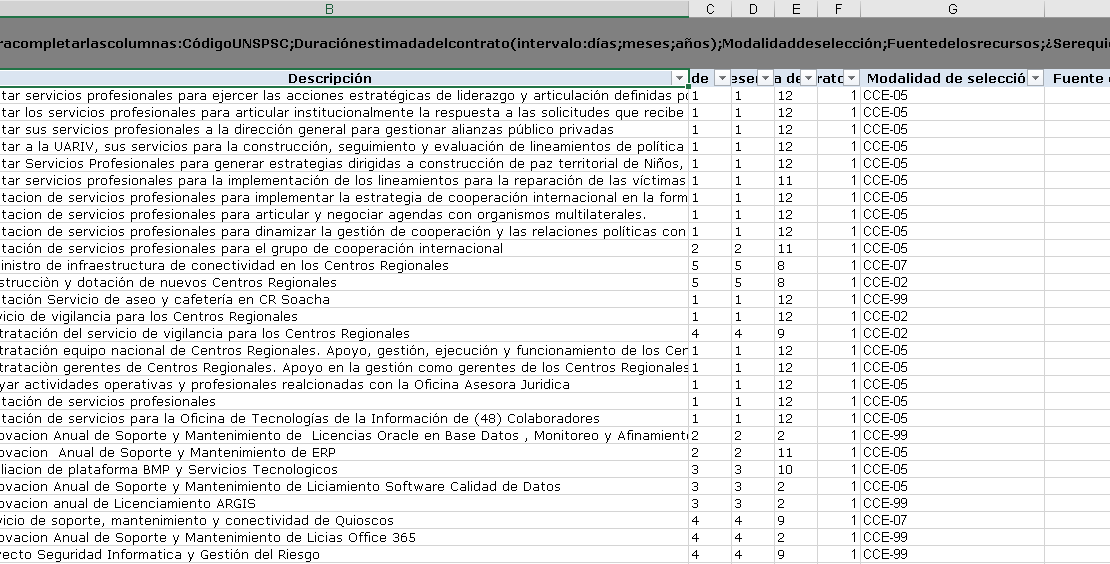Select column C value 2 in the grupo de cooperación internacional row

pyautogui.click(x=710, y=248)
